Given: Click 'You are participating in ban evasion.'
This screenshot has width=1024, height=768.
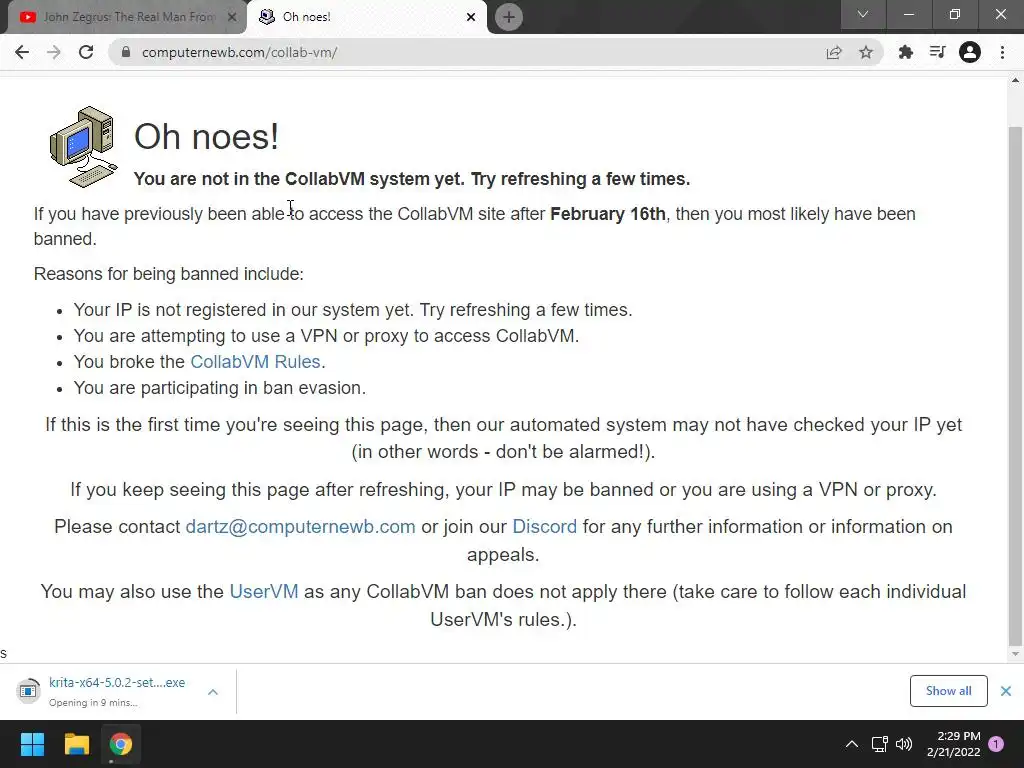Looking at the screenshot, I should pyautogui.click(x=219, y=388).
